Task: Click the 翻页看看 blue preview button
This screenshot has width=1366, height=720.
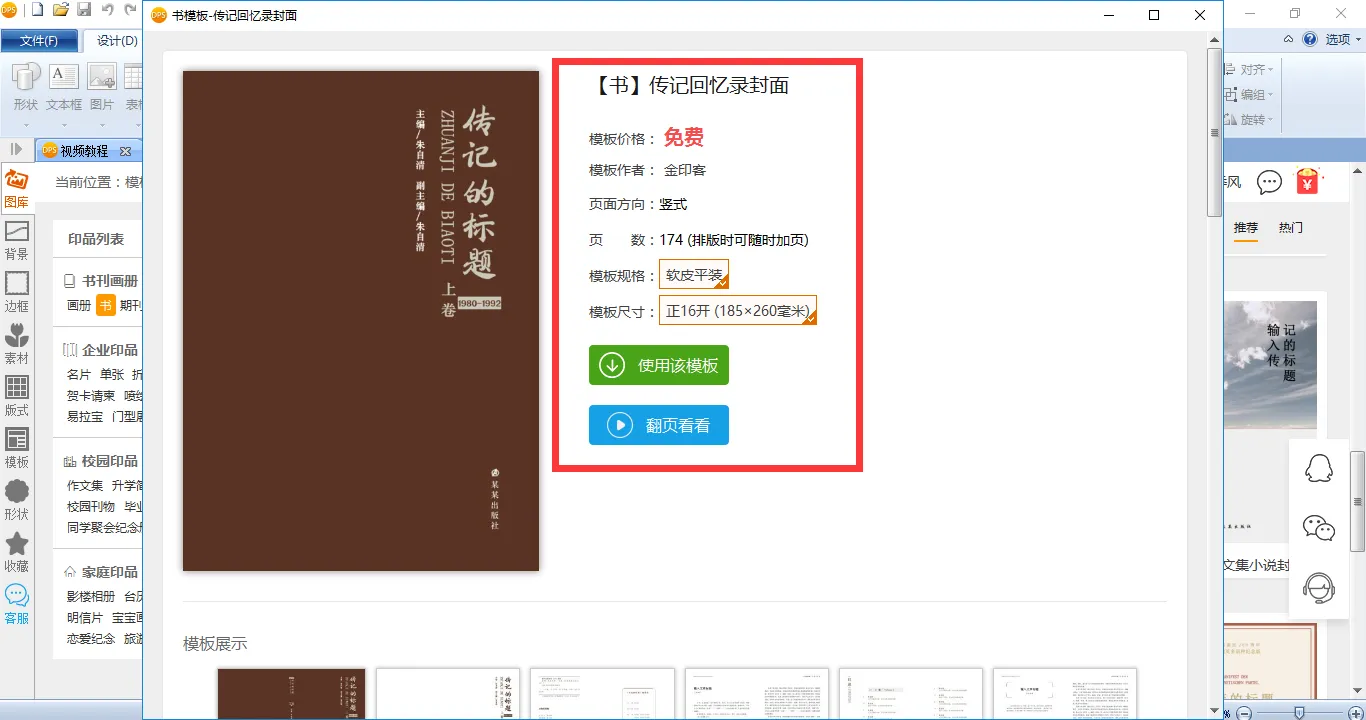Action: (x=659, y=425)
